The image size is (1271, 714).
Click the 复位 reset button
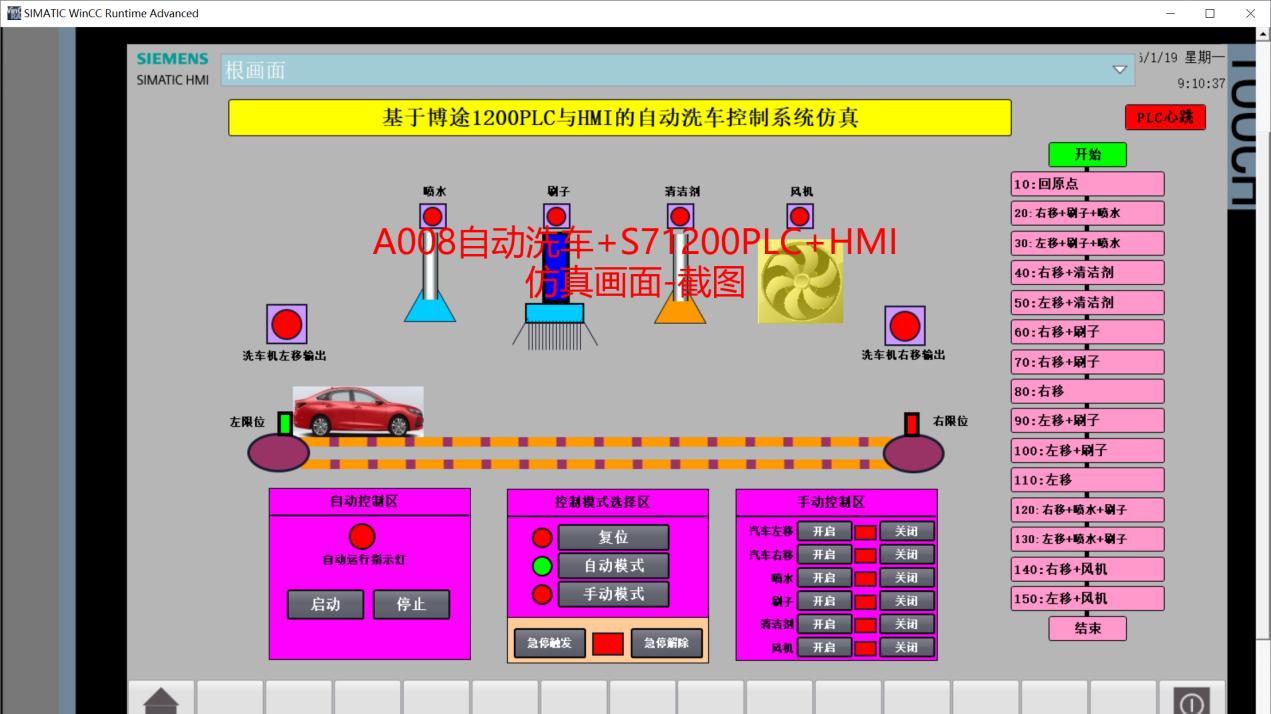tap(615, 537)
